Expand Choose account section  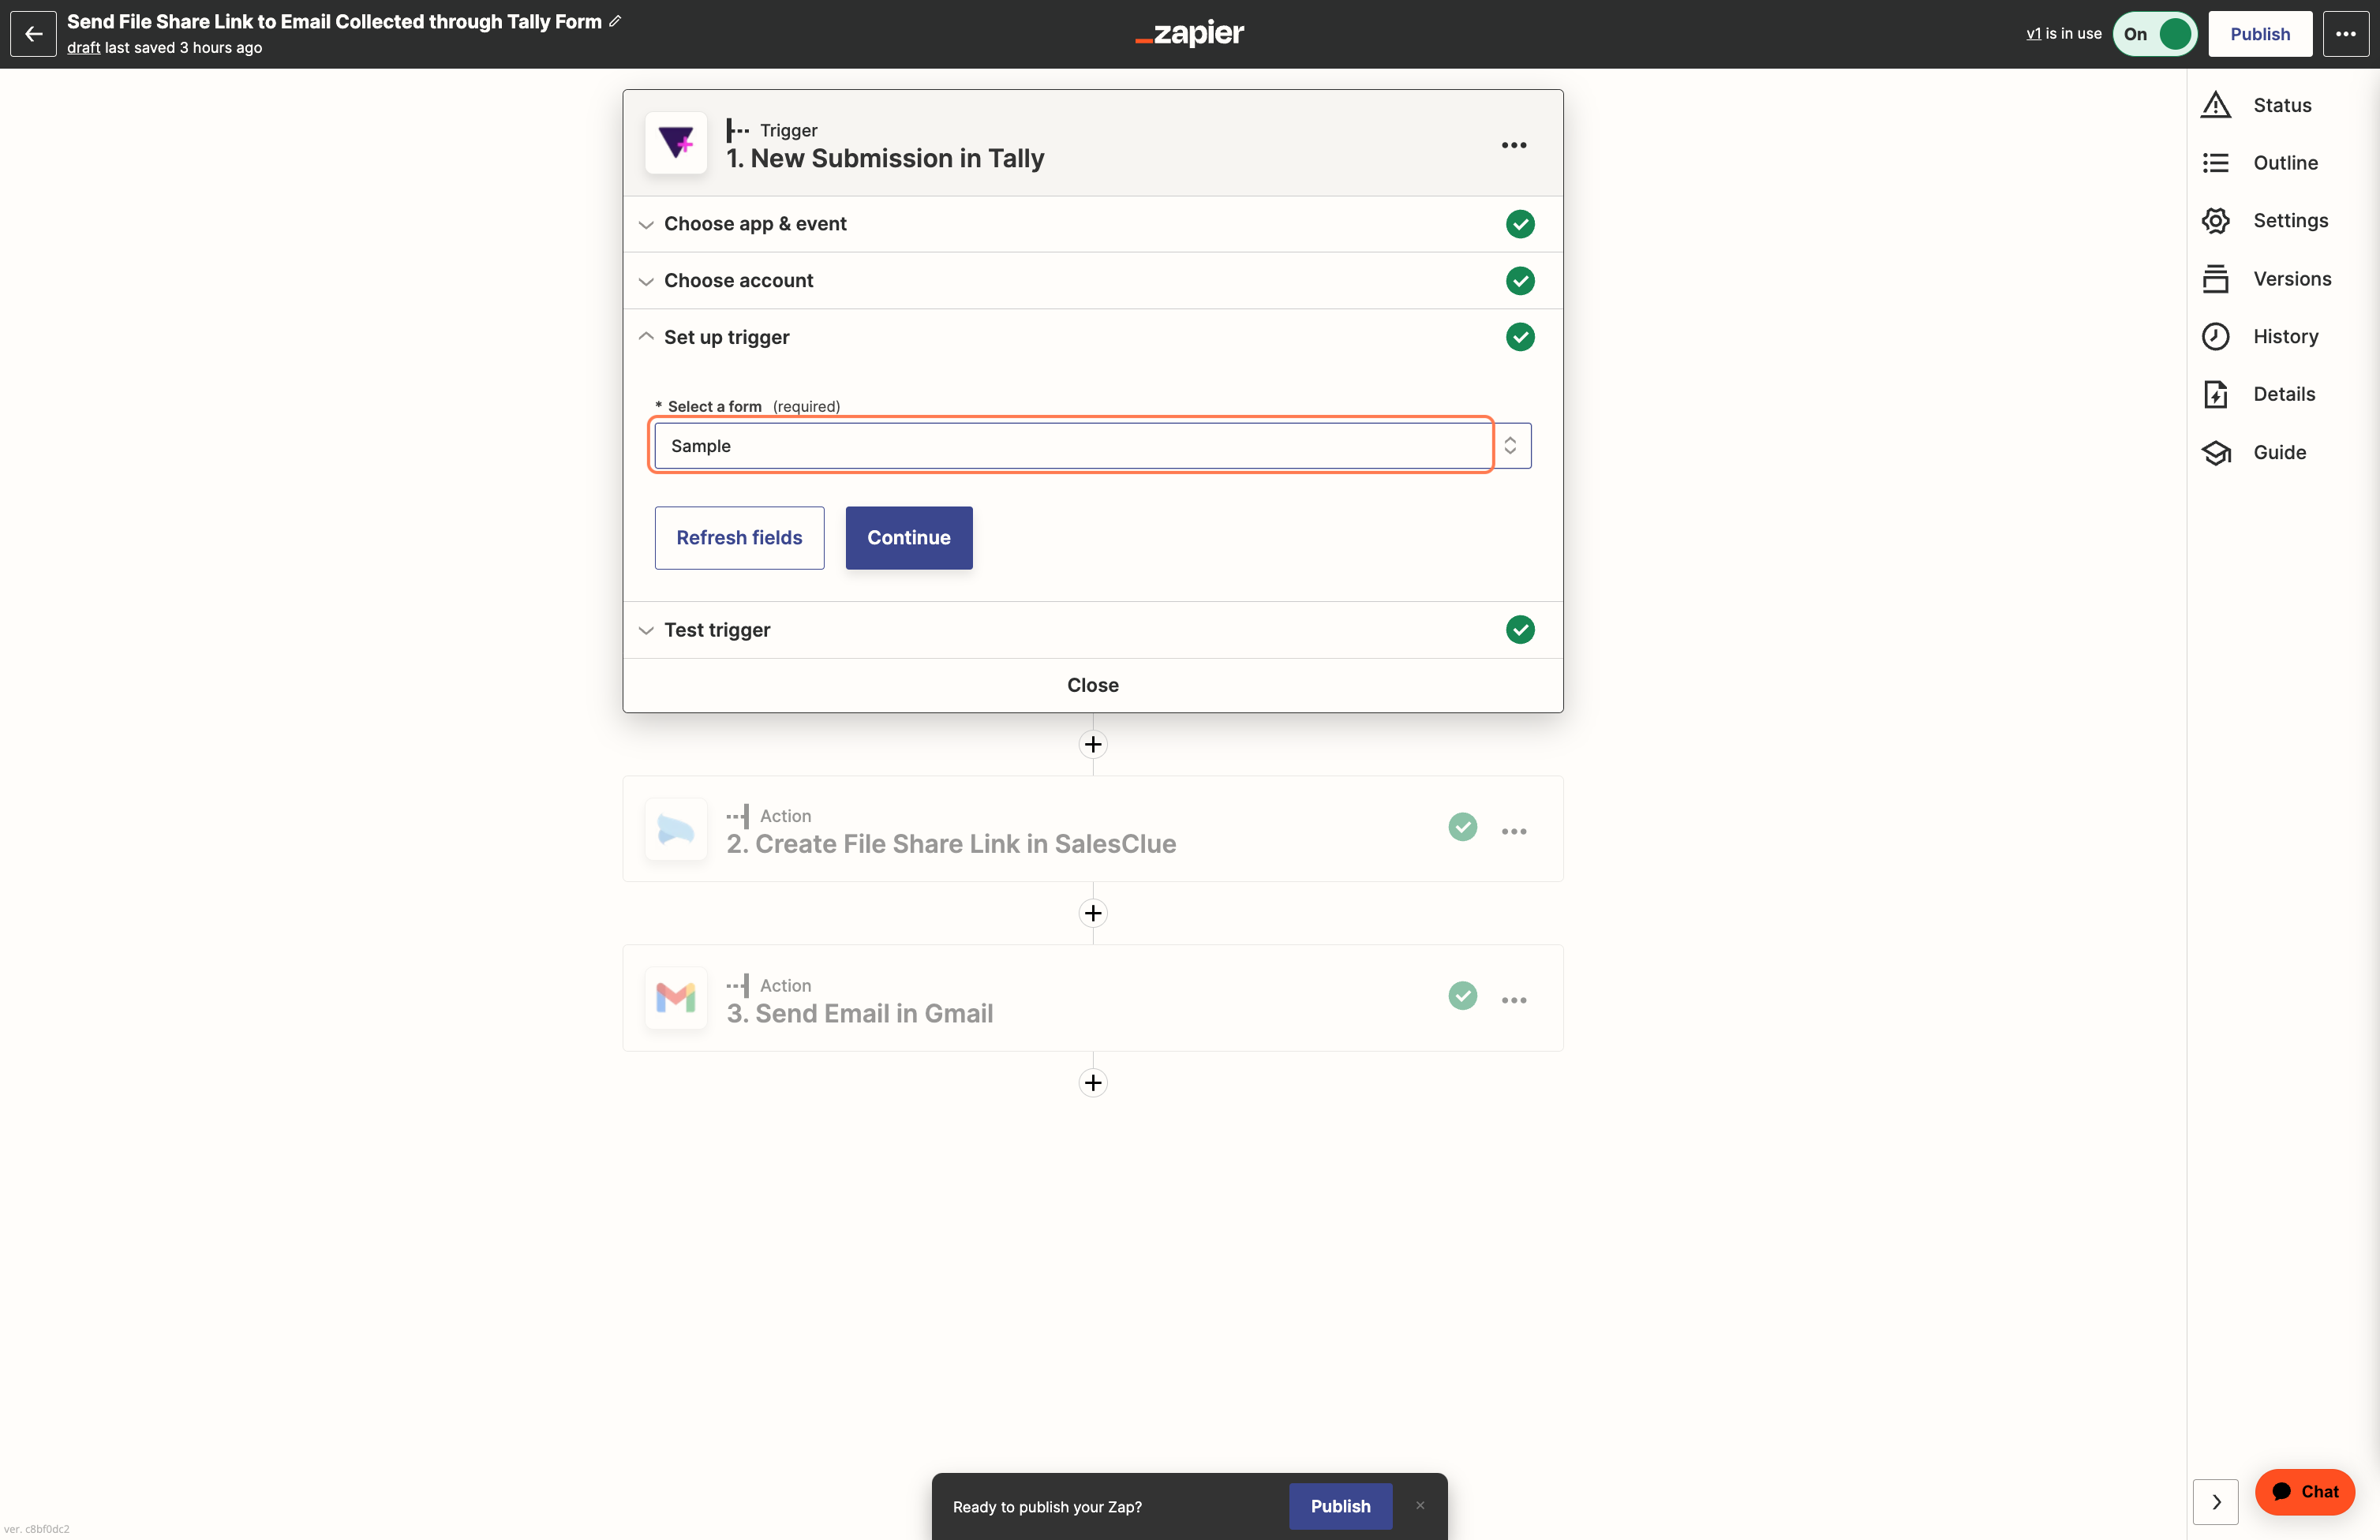1092,281
